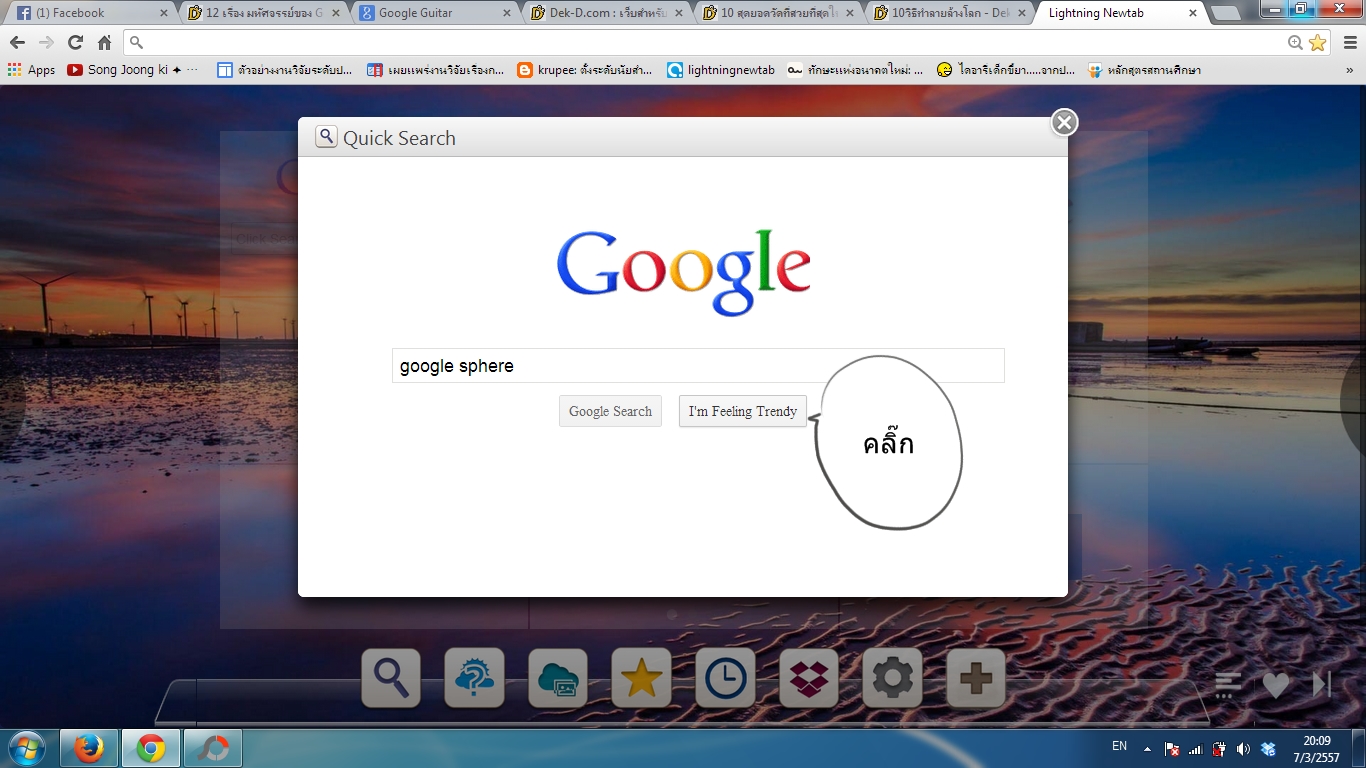Open the clock history dock icon
The width and height of the screenshot is (1366, 768).
pos(725,678)
